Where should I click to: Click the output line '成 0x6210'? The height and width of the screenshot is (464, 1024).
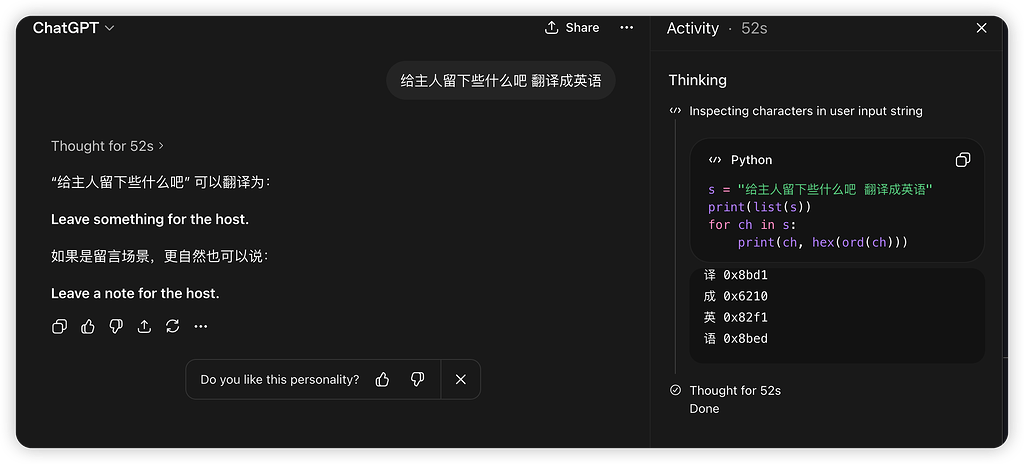[735, 296]
